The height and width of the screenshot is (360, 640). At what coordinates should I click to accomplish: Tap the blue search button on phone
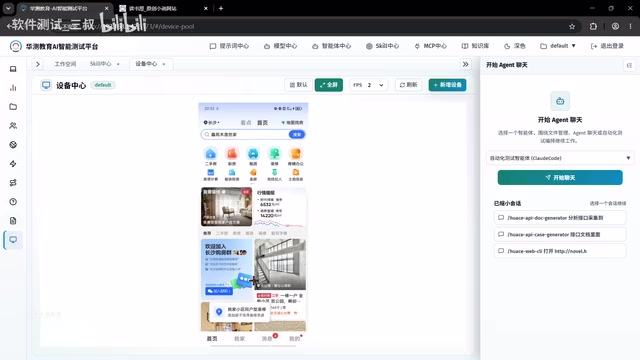[x=297, y=134]
